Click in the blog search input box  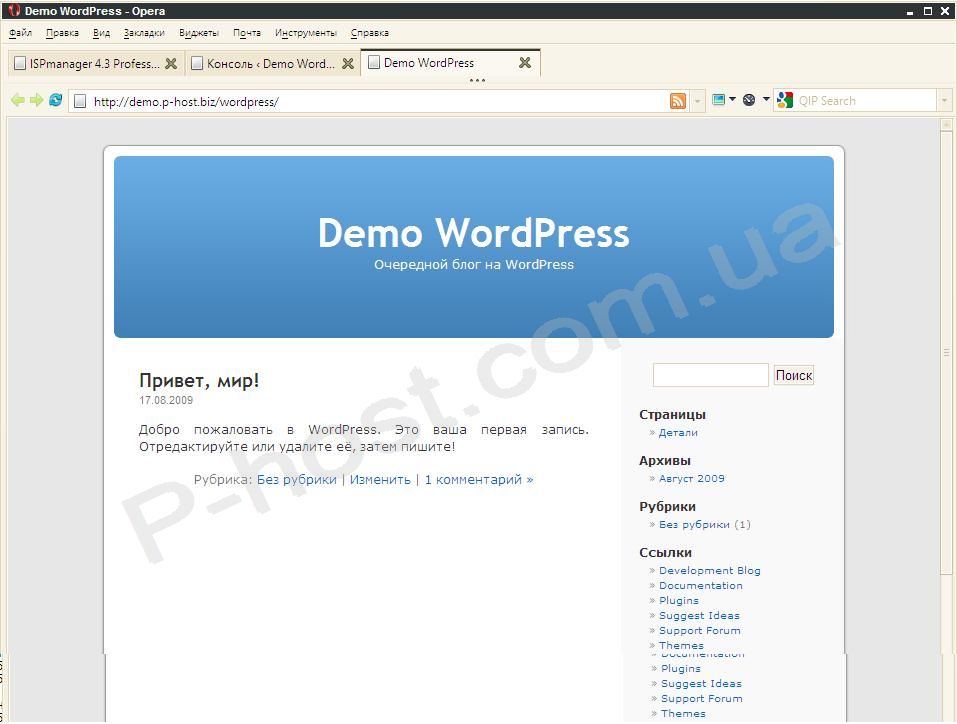[710, 375]
